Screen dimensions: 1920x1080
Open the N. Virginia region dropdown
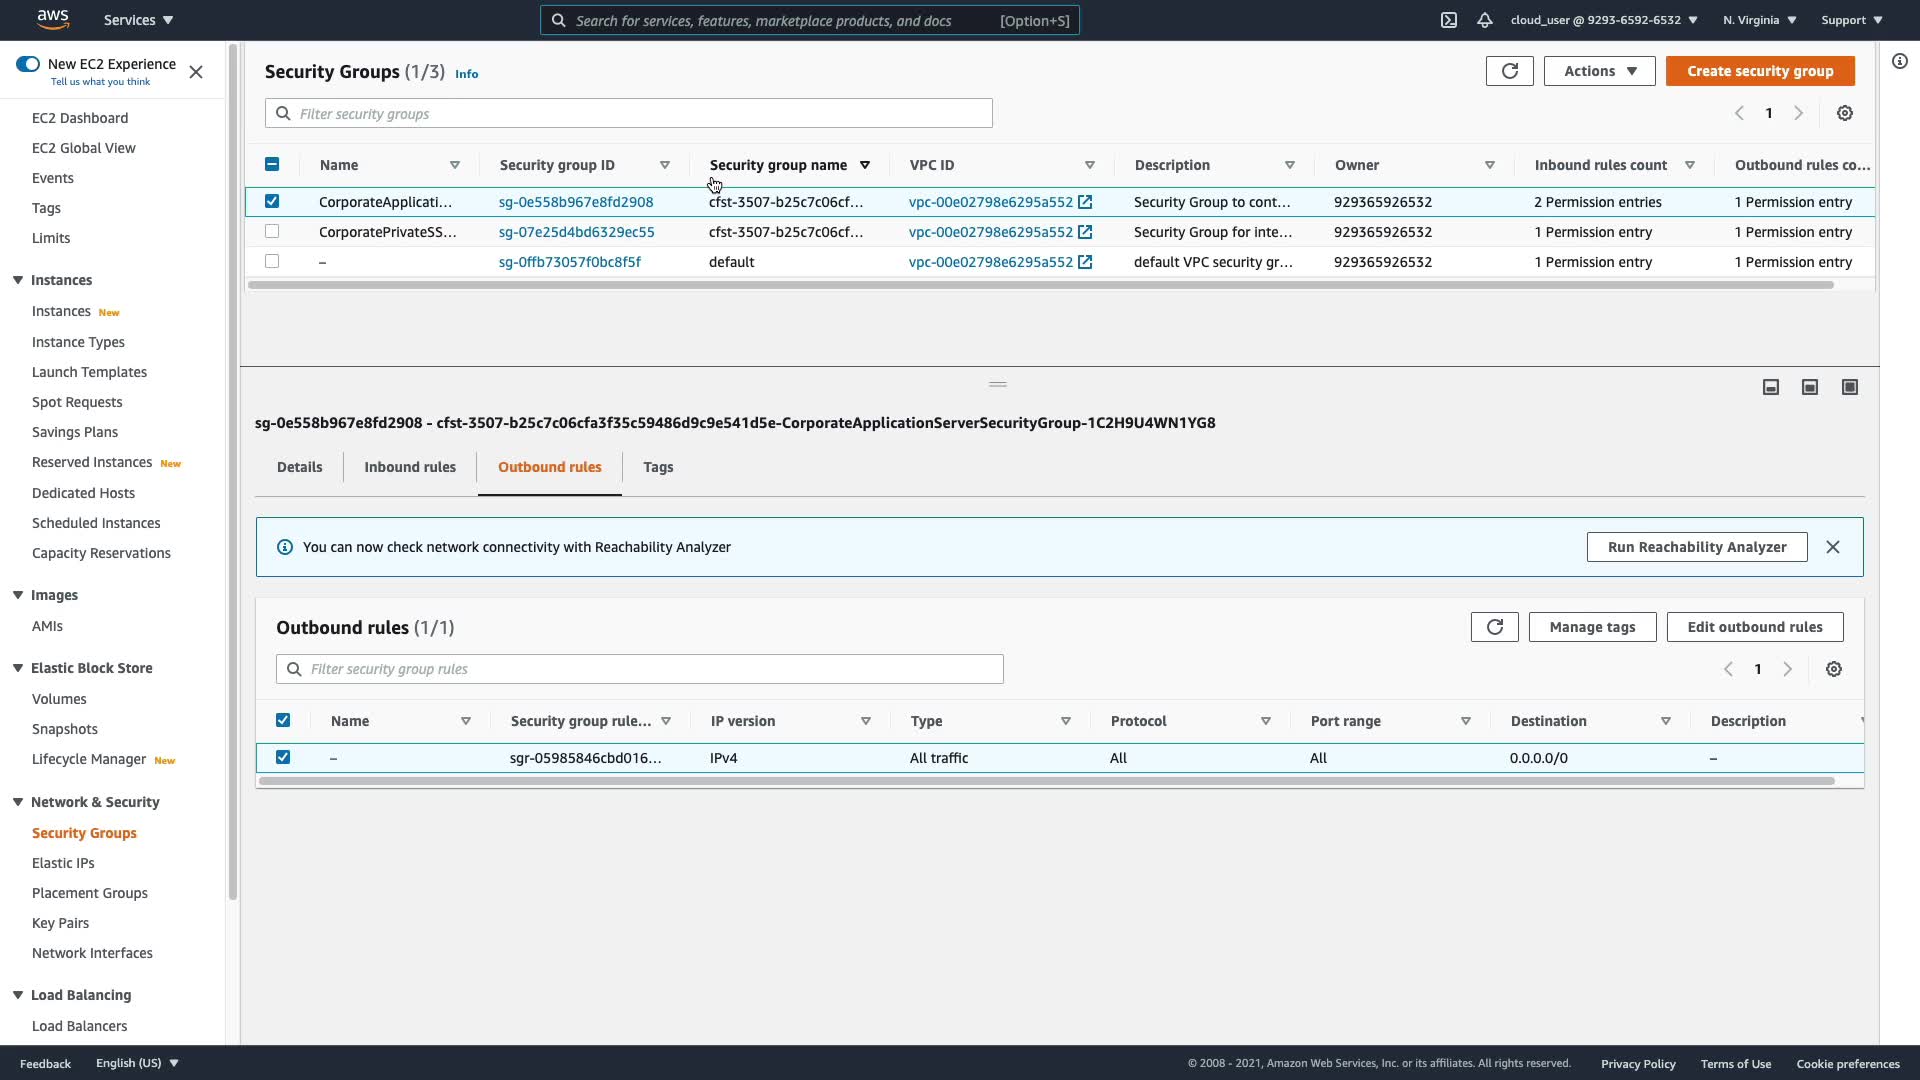(x=1759, y=20)
